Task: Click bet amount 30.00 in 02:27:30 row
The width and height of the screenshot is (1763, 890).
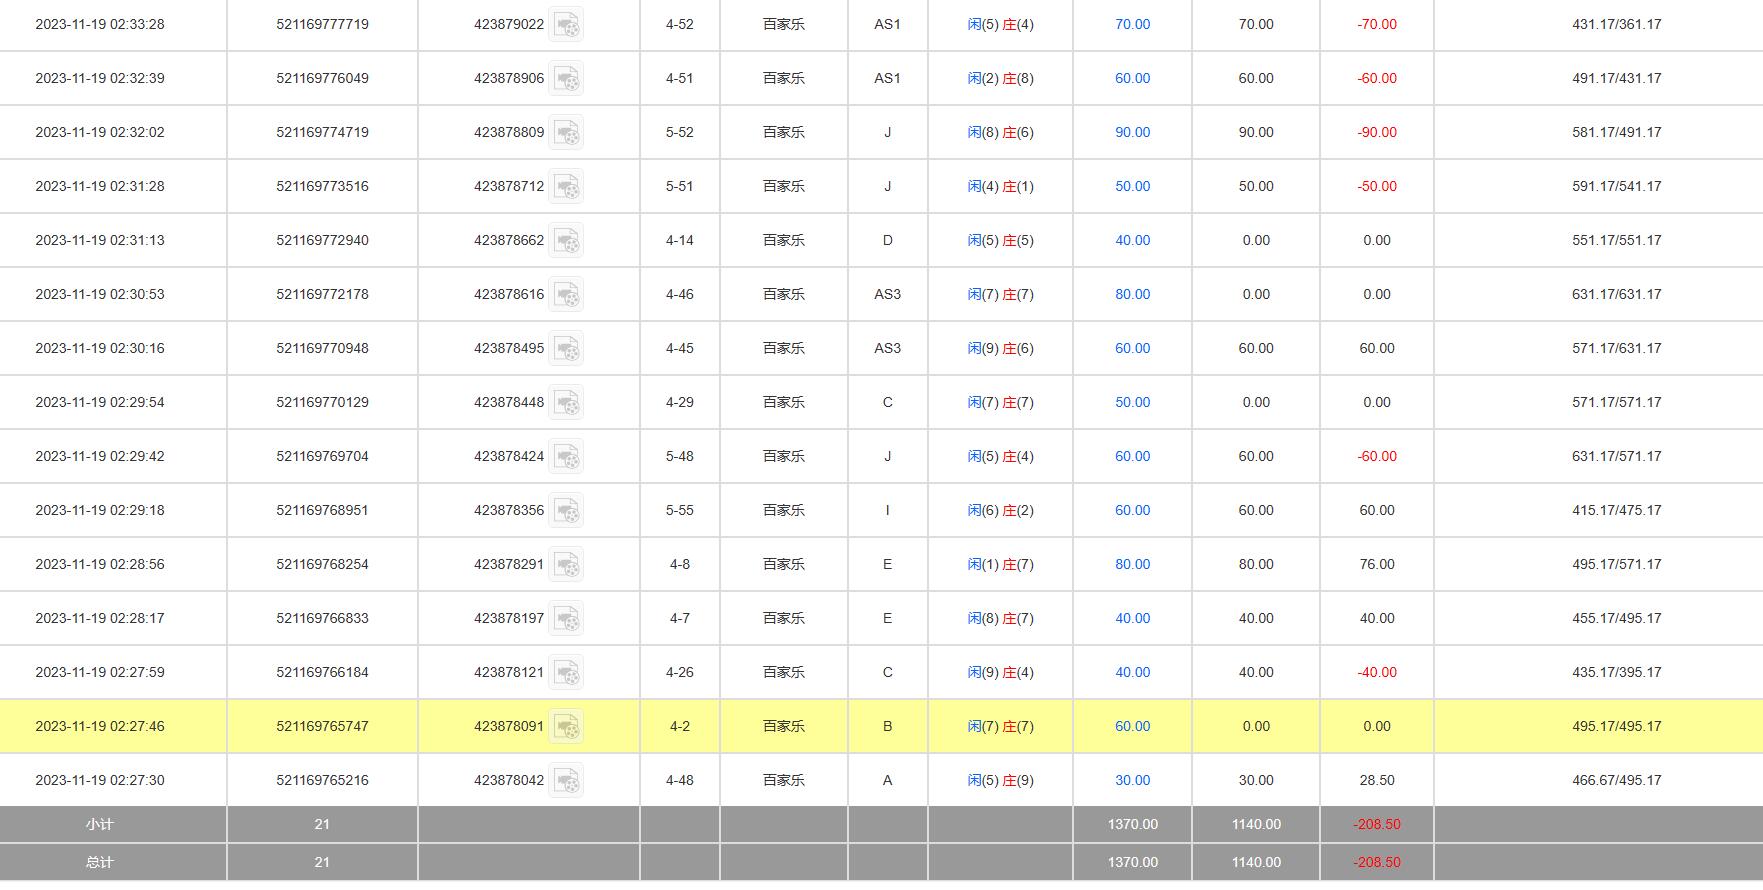Action: [1132, 780]
